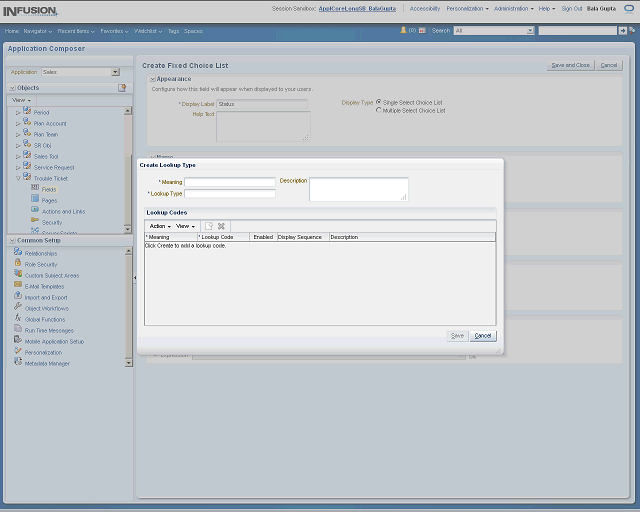Click the lookup Description text area
Screen dimensions: 640x512
359,189
